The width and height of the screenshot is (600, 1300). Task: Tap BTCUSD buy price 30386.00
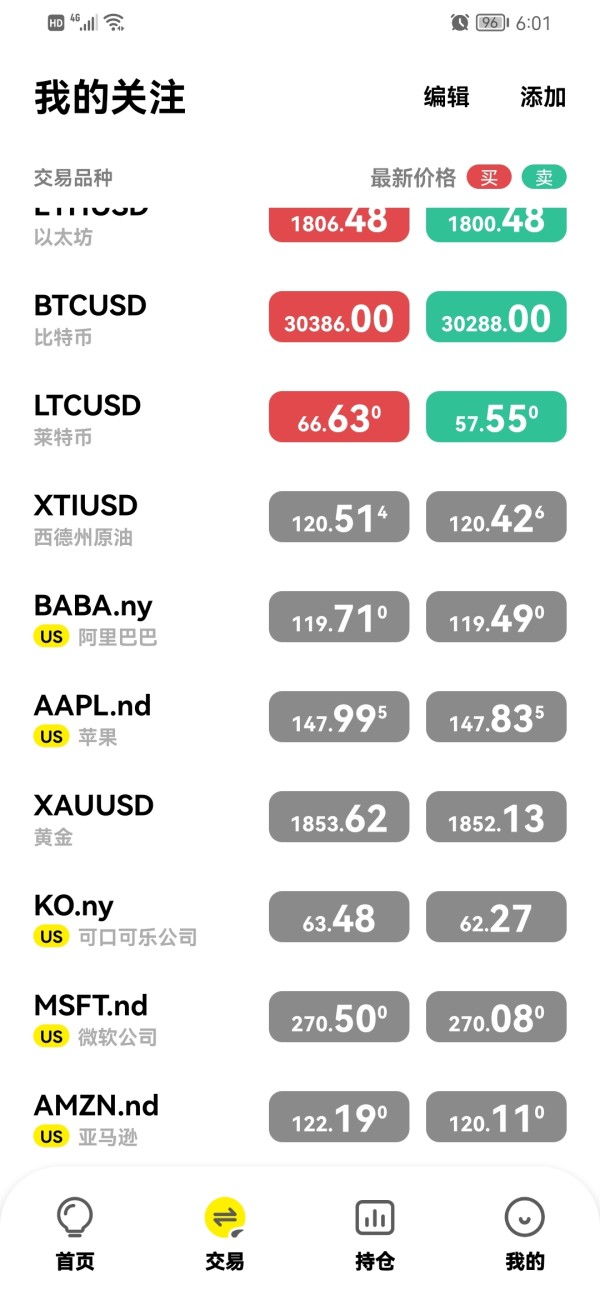[x=339, y=317]
